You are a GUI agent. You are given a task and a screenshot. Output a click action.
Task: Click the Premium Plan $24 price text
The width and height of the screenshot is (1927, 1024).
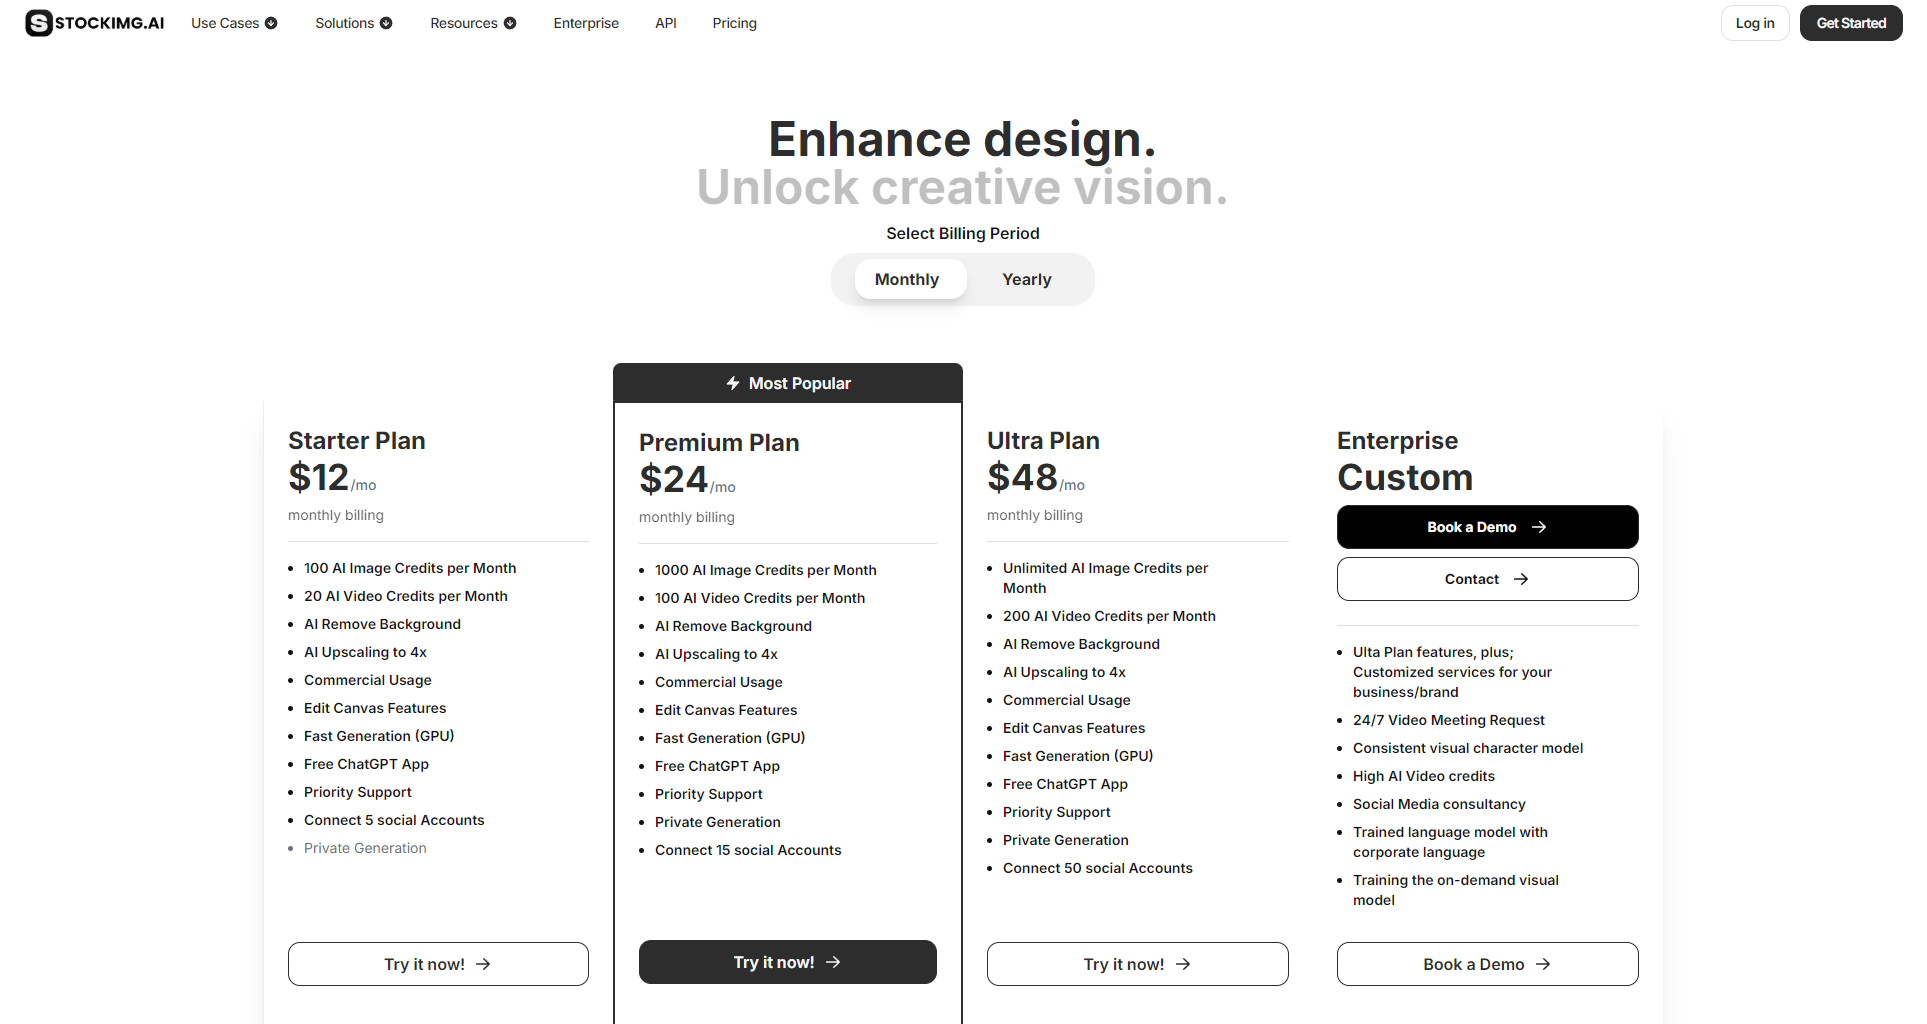click(674, 480)
